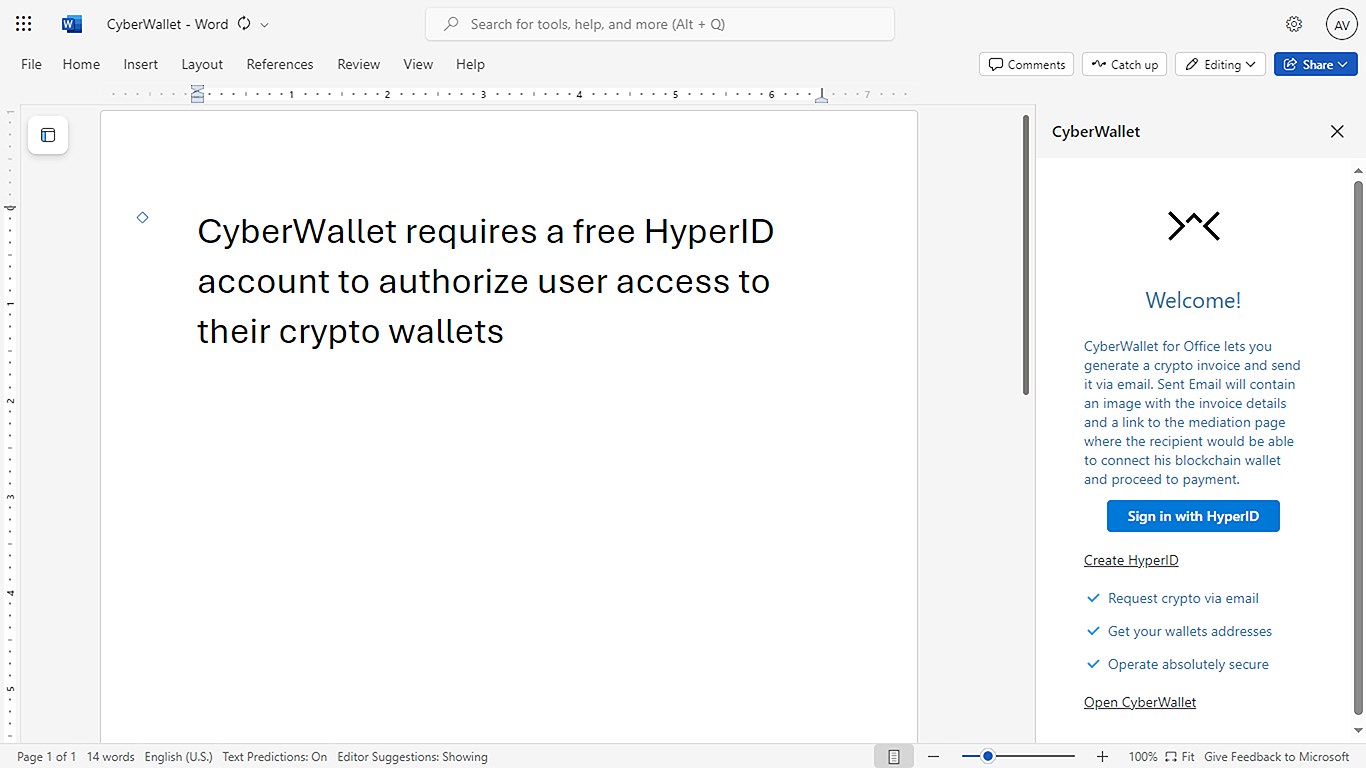Screen dimensions: 1366x768
Task: Click the document vertical scrollbar
Action: point(1025,255)
